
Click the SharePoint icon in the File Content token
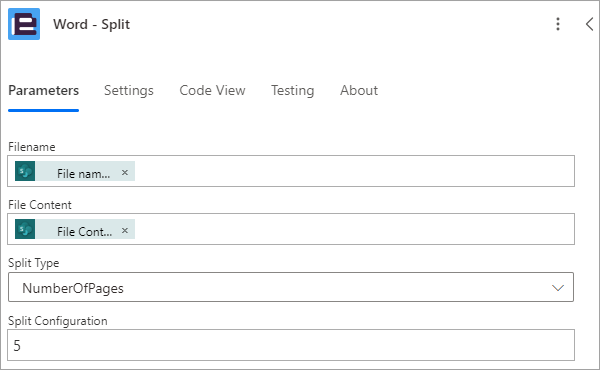coord(25,229)
